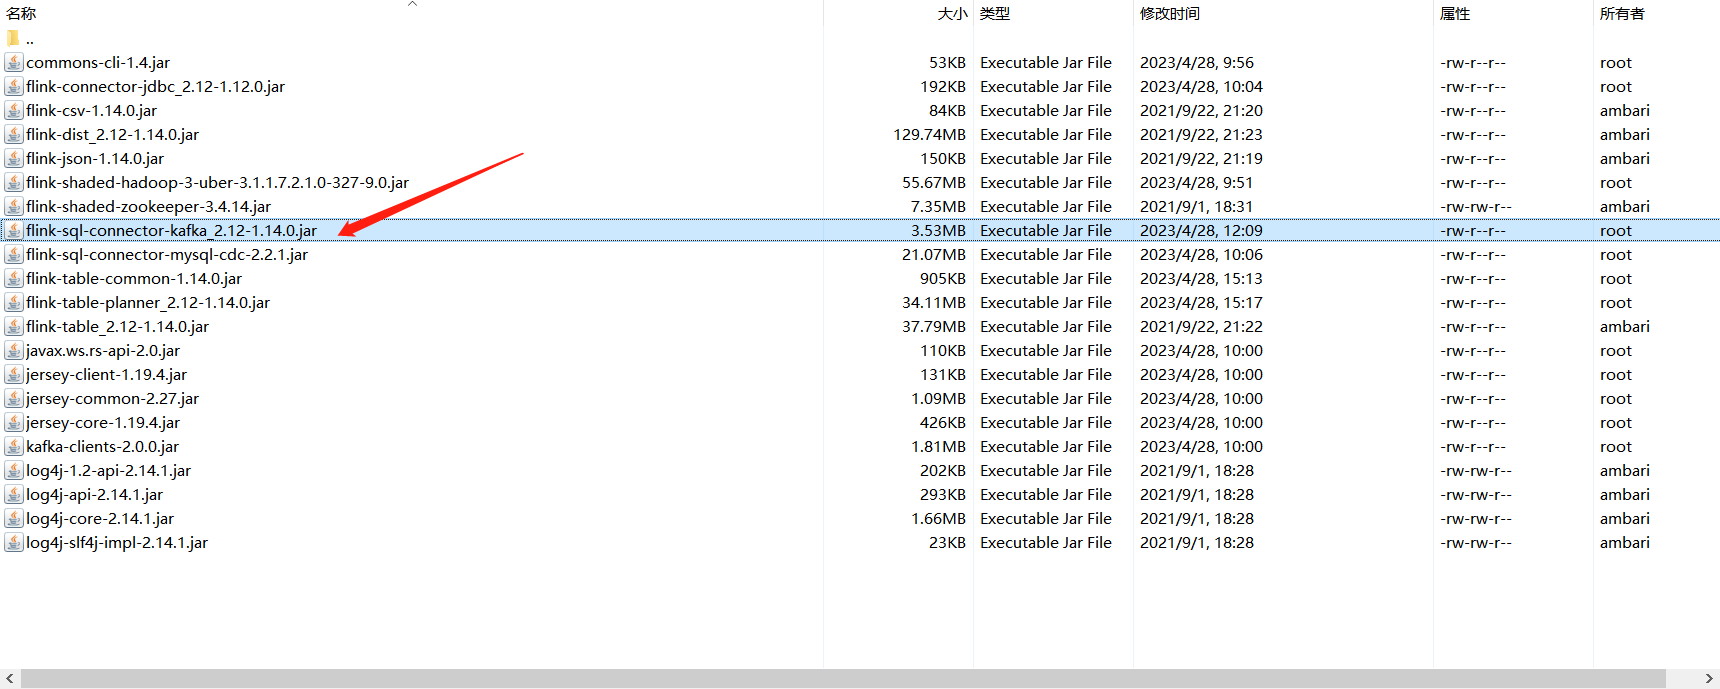Sort files by the 类型 column header

click(995, 13)
